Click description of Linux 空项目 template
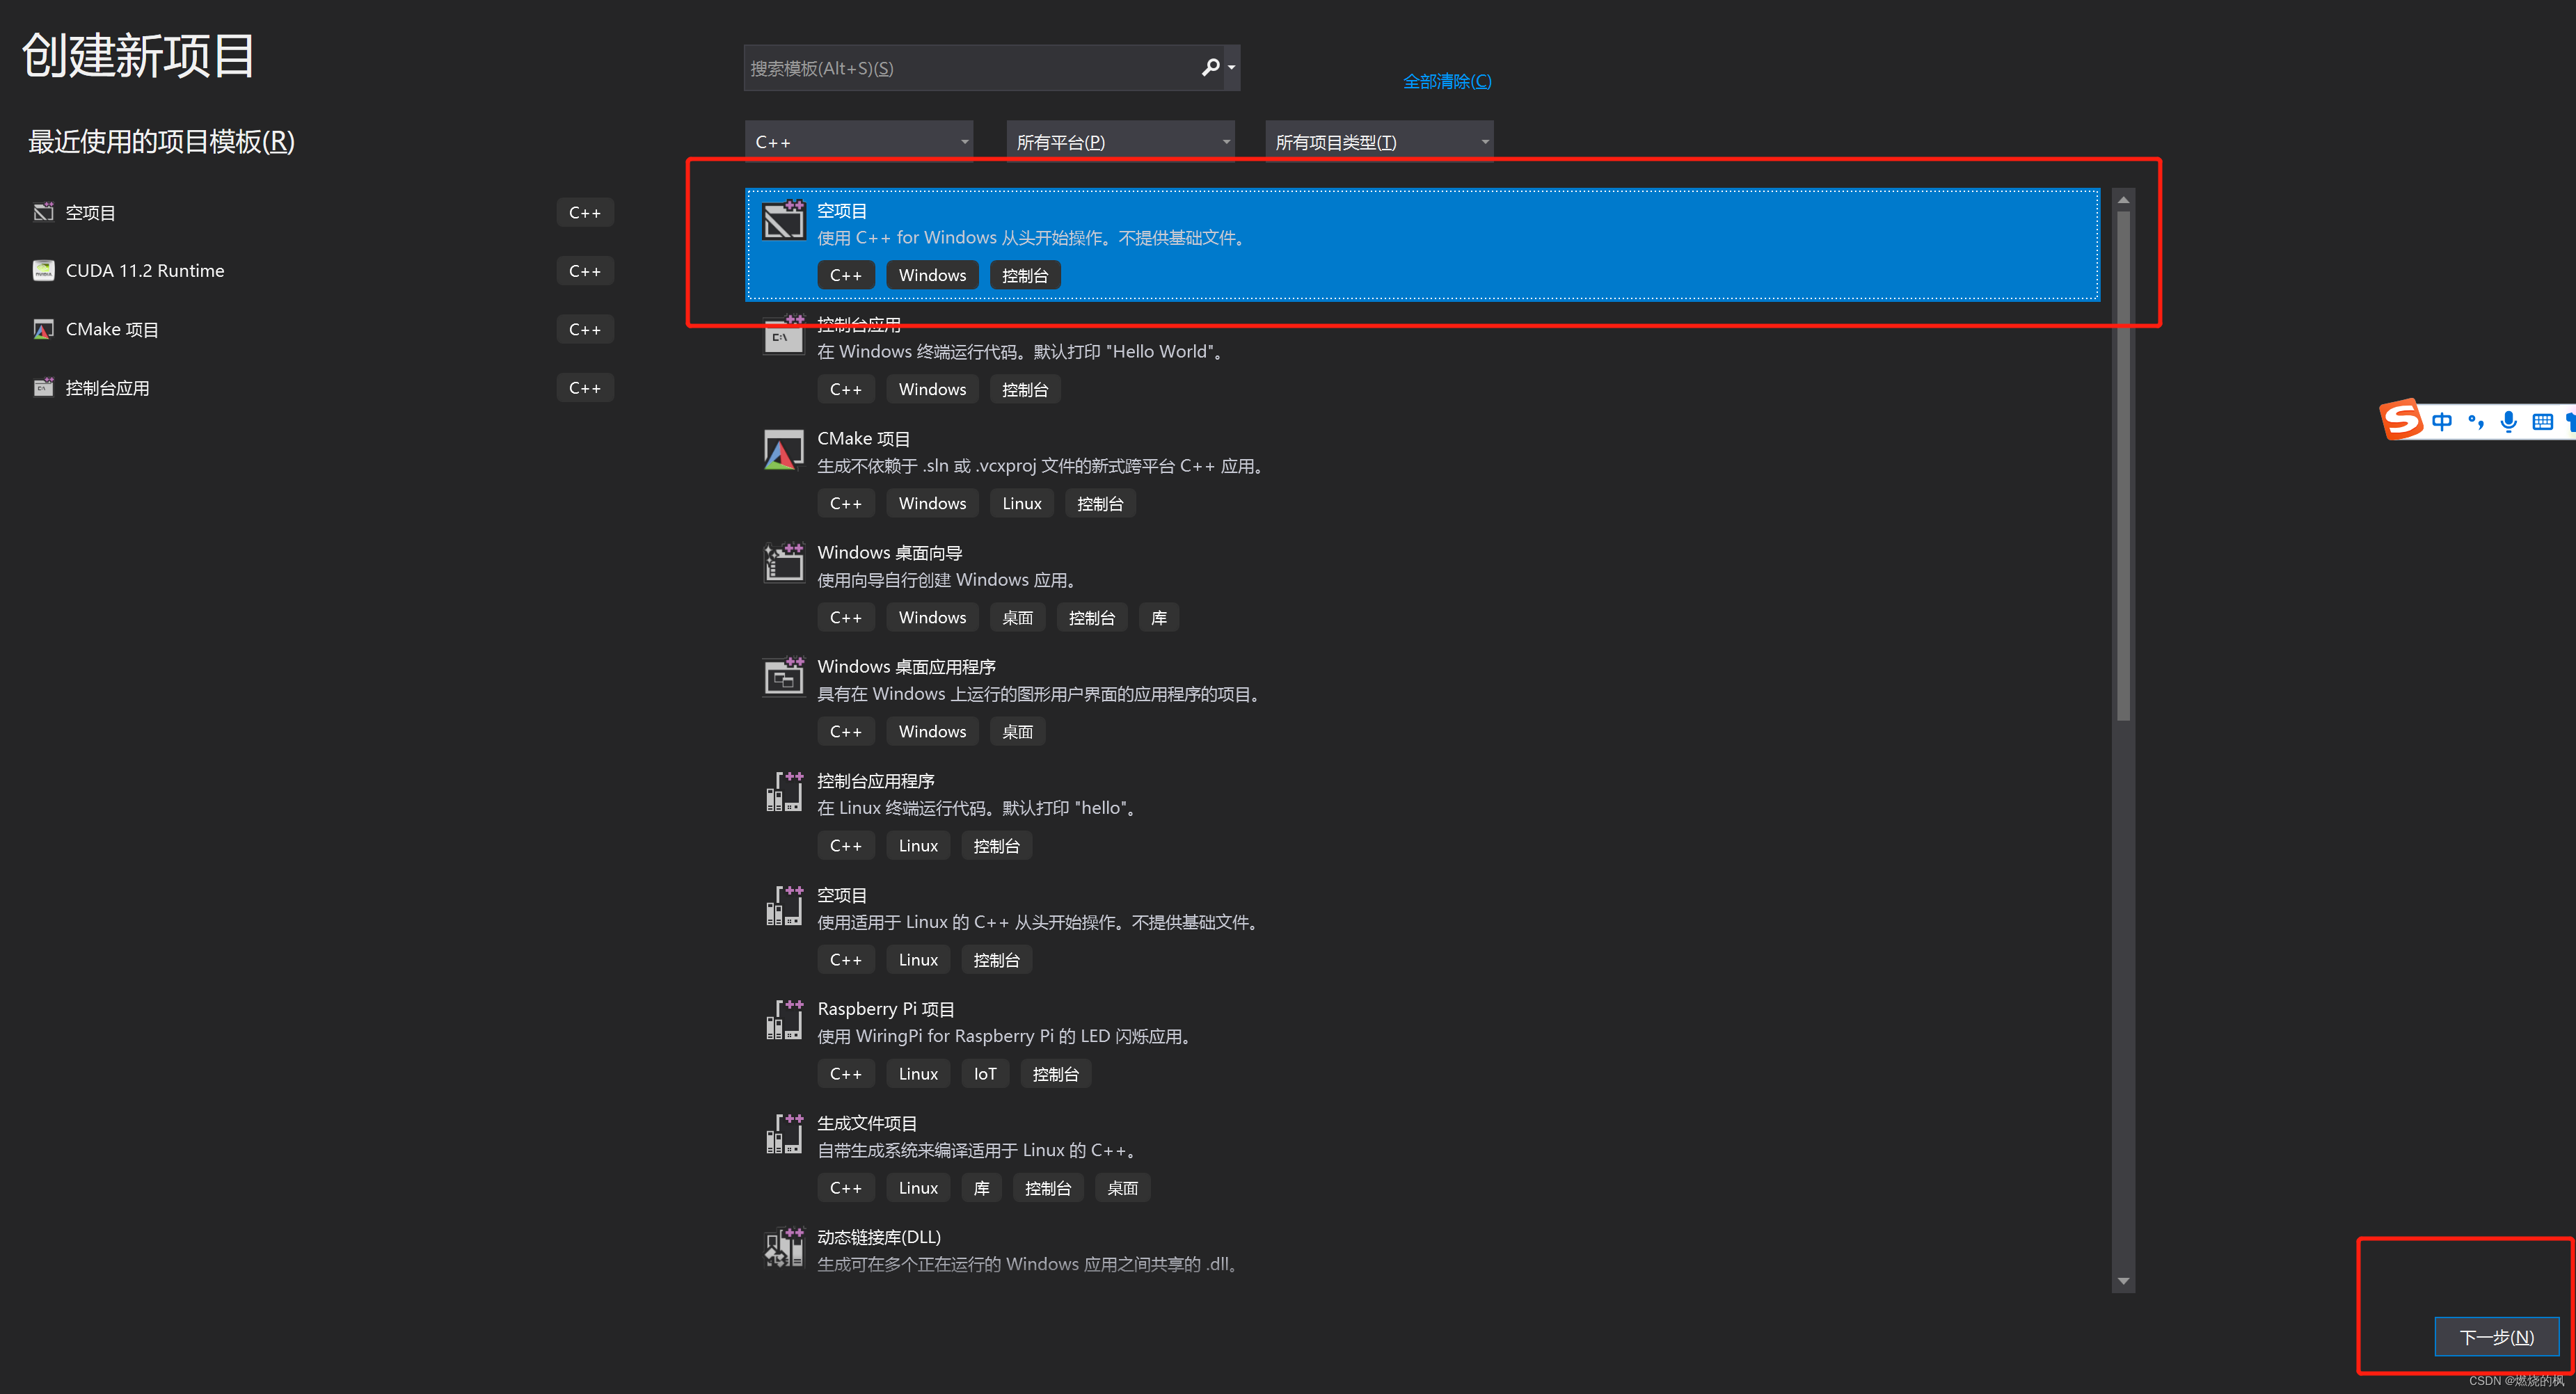 [1037, 922]
